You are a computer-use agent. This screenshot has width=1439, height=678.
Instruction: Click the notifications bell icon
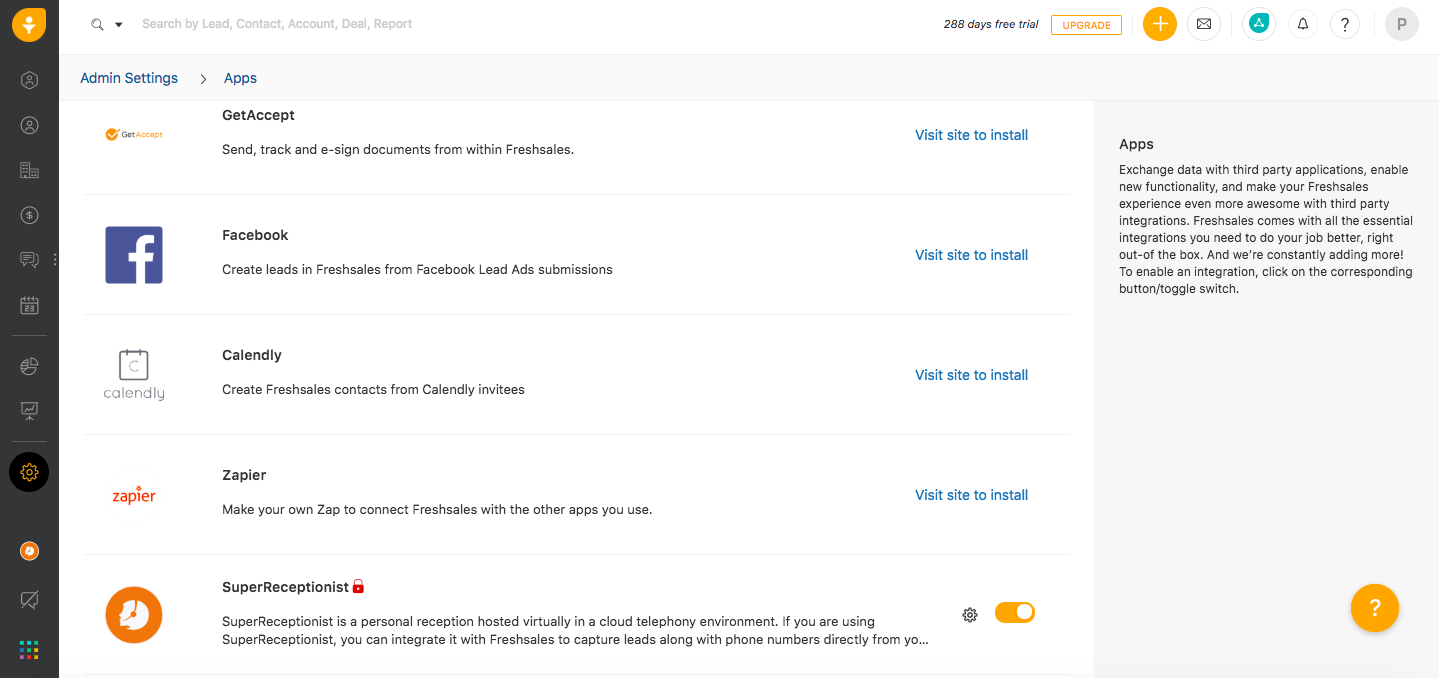(1302, 24)
